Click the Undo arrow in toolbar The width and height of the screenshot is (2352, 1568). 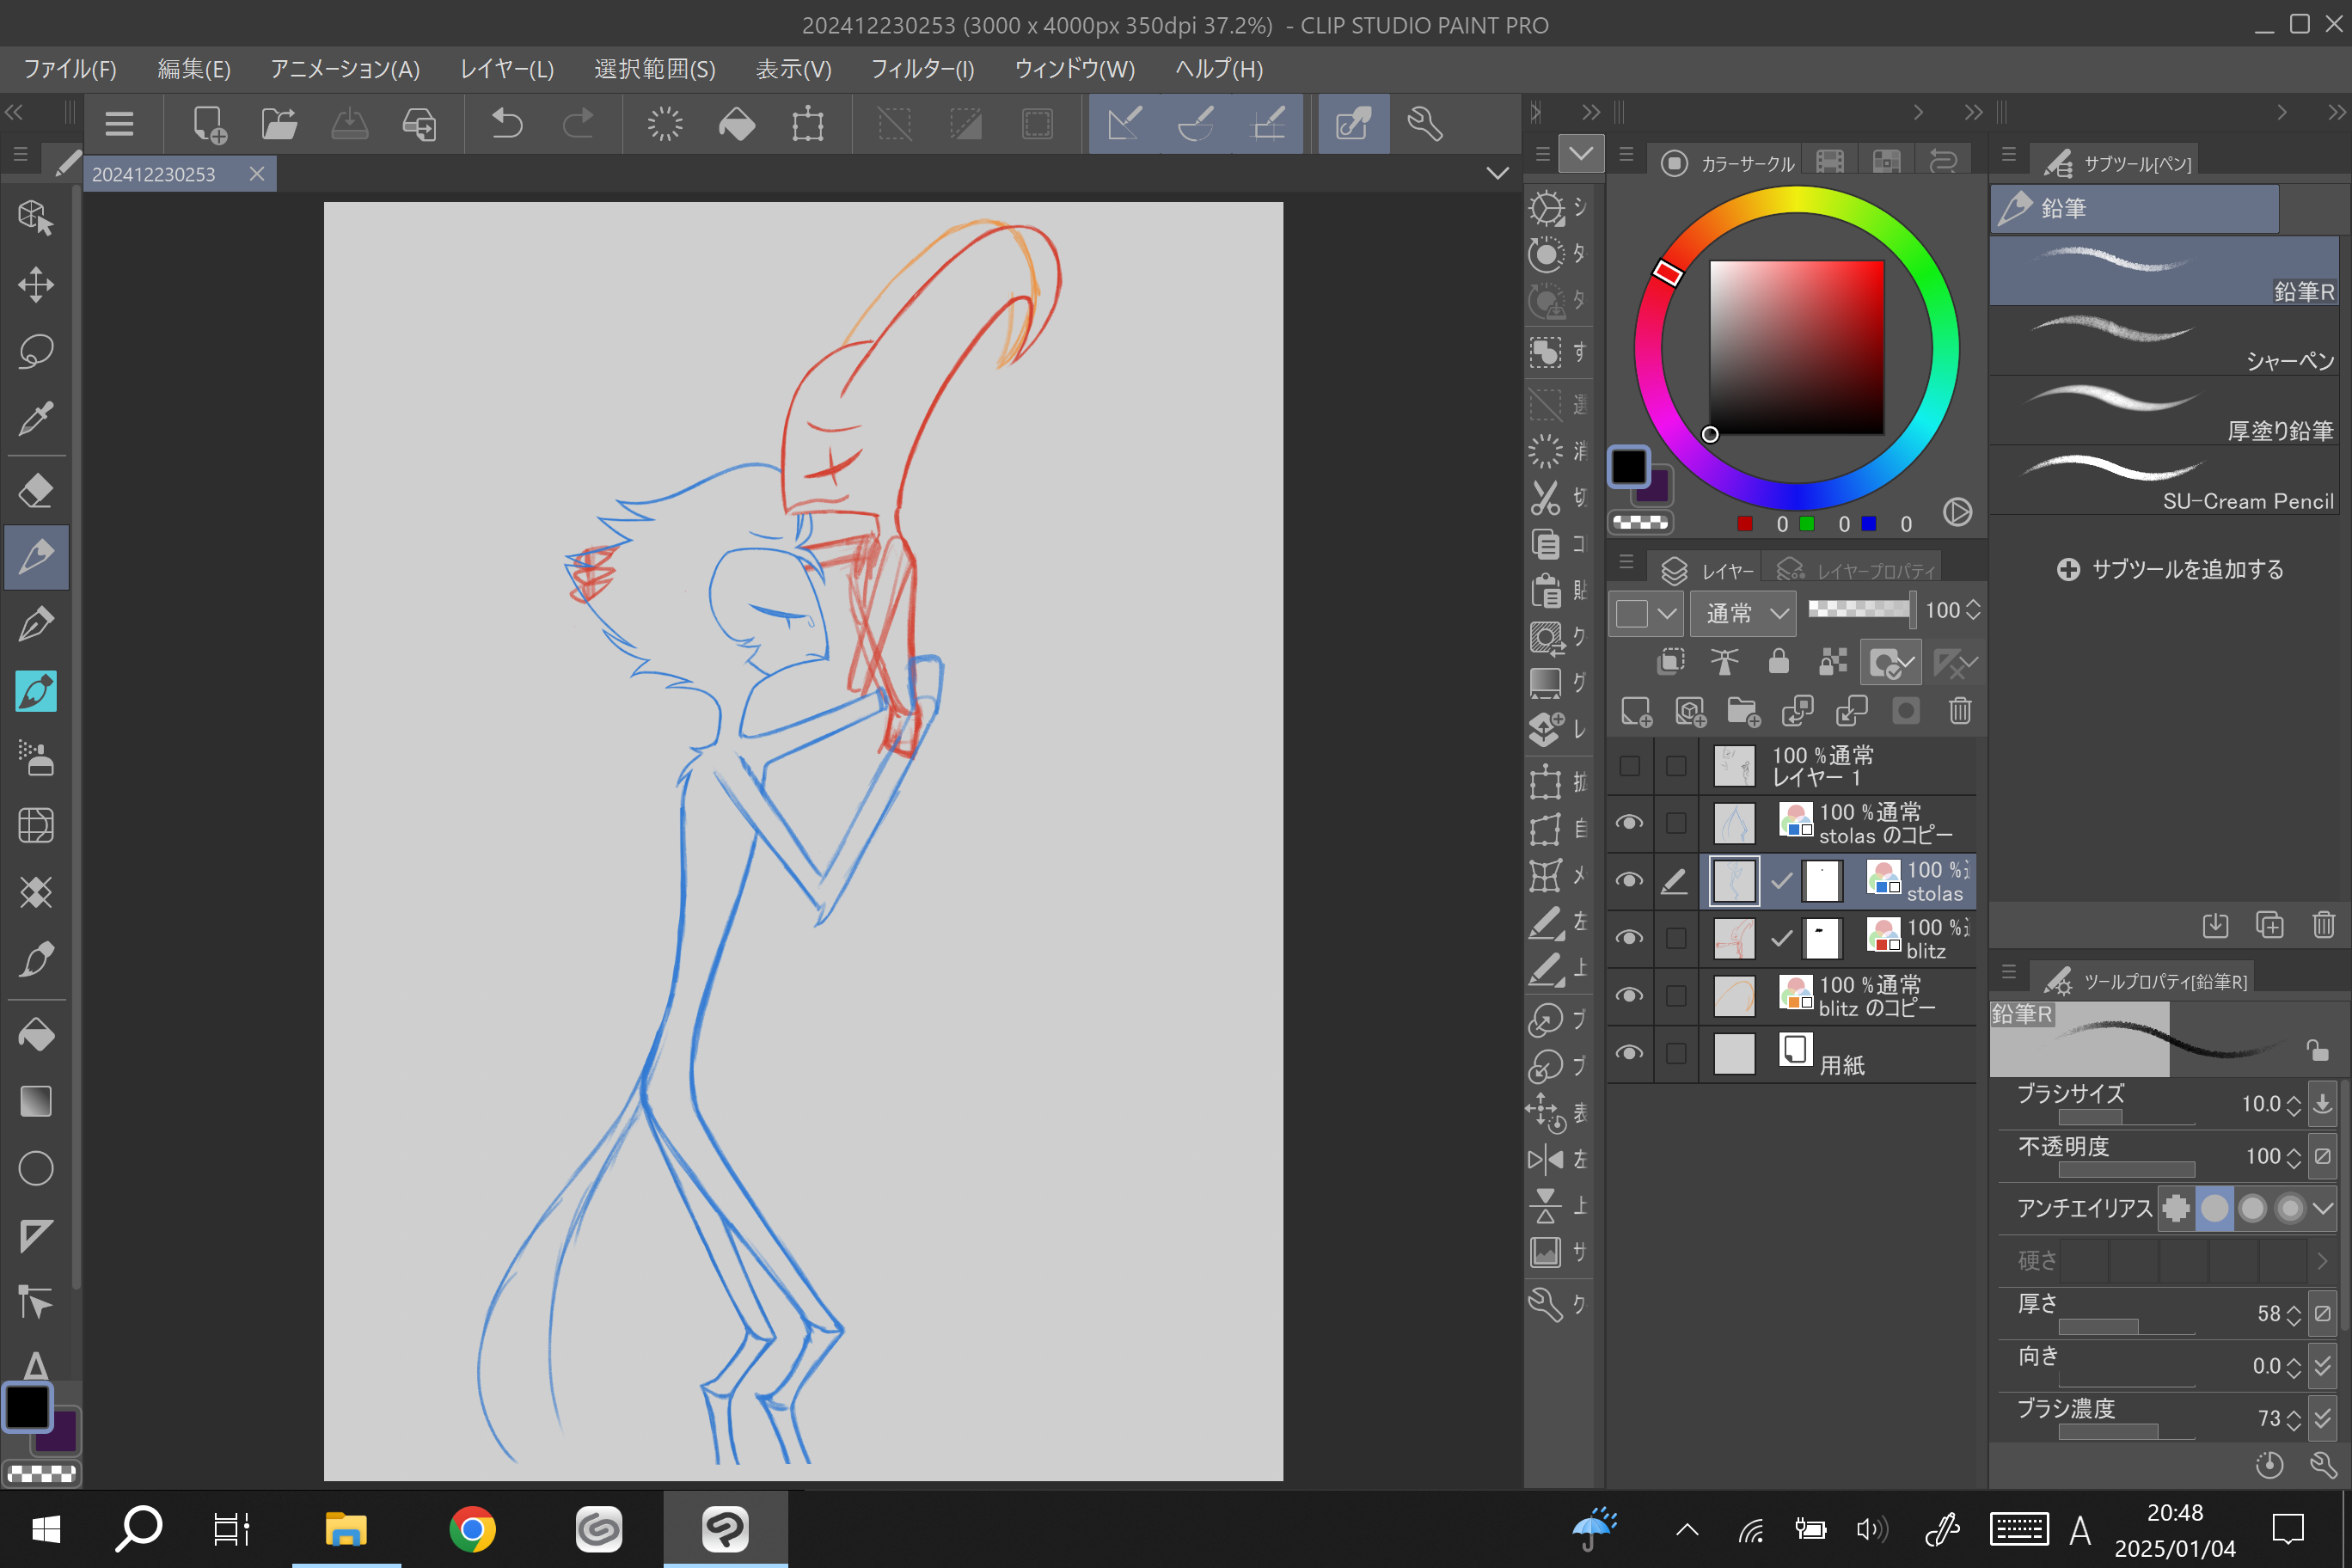(x=507, y=124)
